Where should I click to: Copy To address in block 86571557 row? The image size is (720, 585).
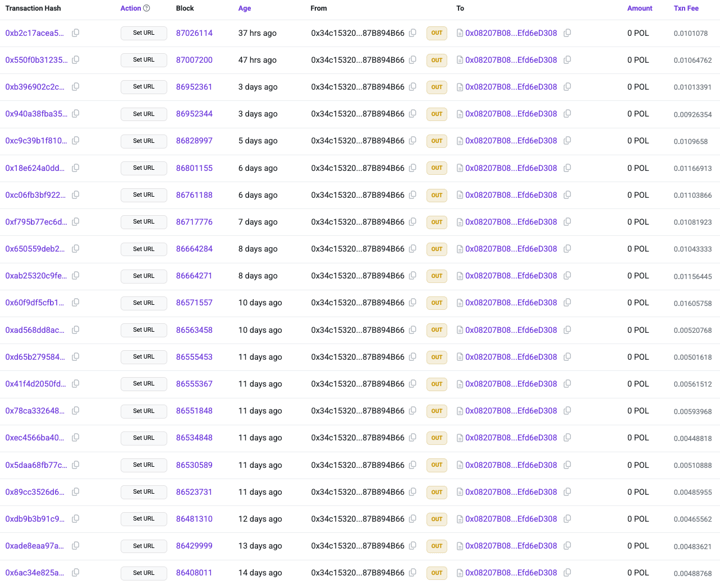tap(567, 303)
